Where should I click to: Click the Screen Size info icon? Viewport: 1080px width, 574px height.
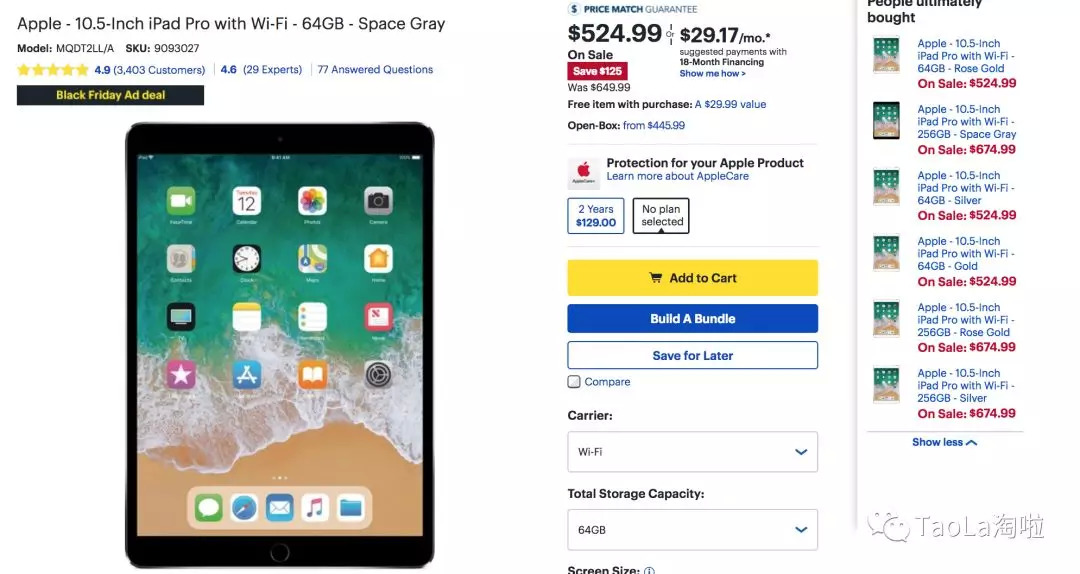click(x=650, y=571)
